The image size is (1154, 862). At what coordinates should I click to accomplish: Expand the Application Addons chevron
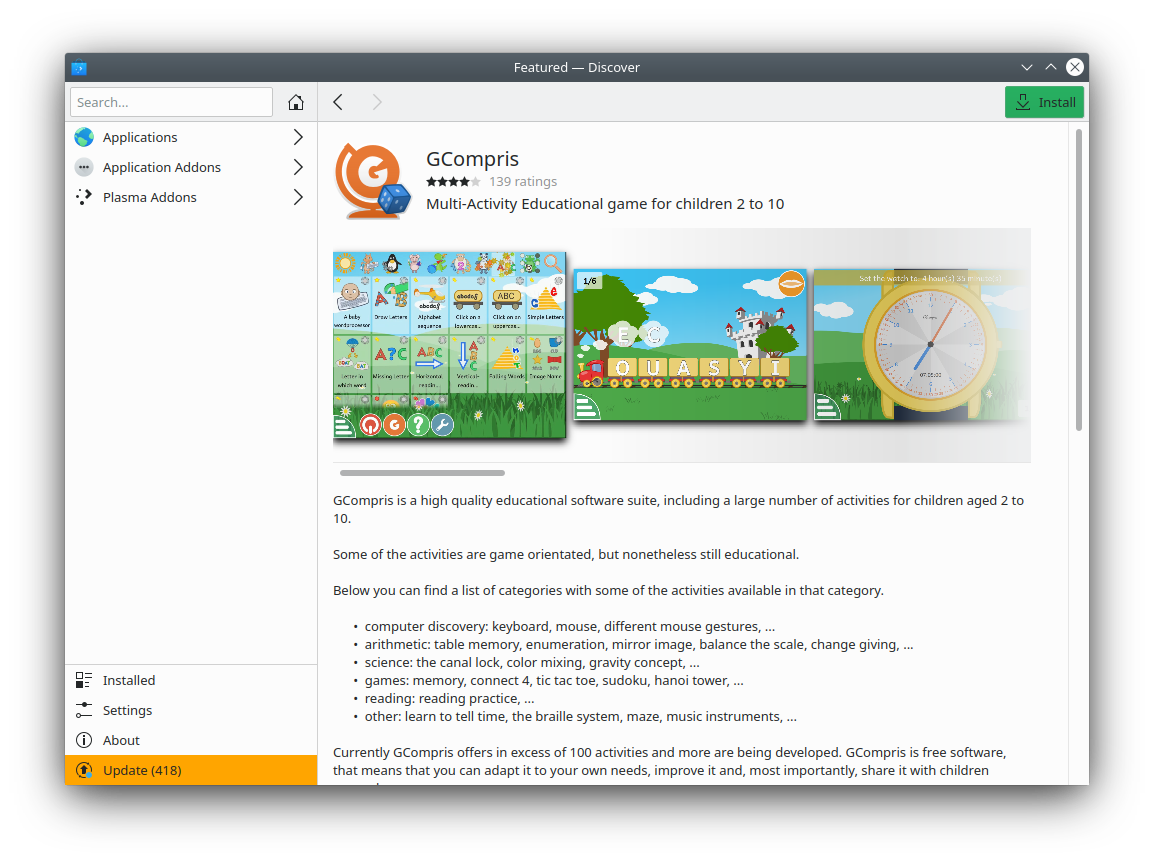[x=298, y=167]
